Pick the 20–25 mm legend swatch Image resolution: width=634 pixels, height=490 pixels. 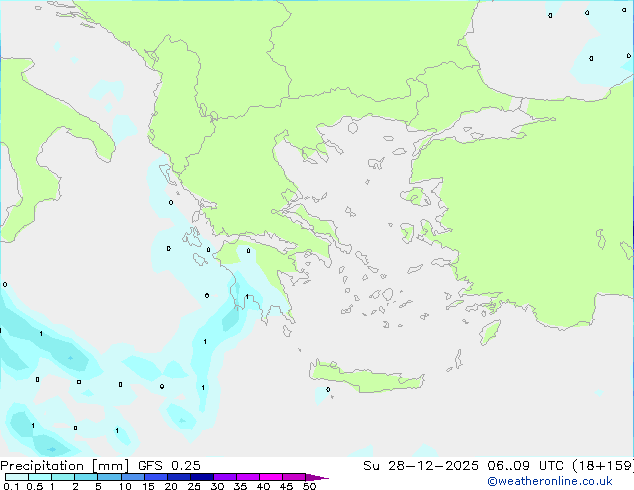179,477
